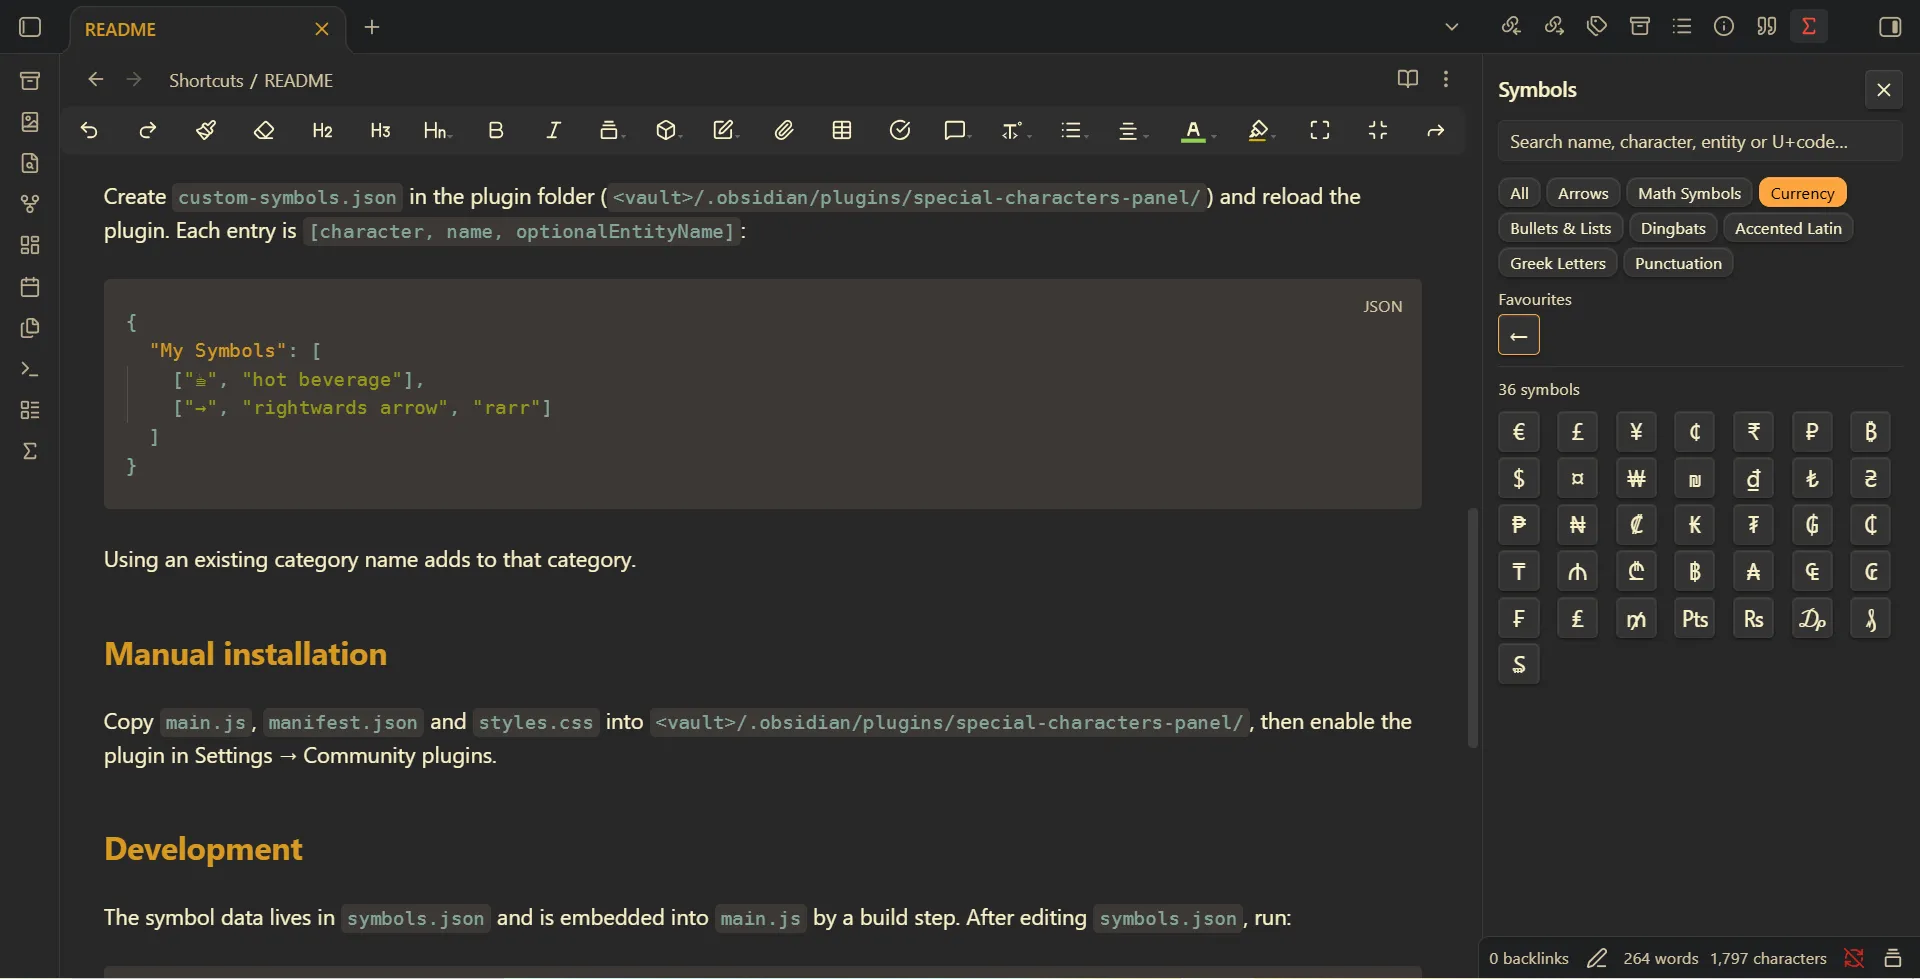
Task: Select the All category filter
Action: [1519, 193]
